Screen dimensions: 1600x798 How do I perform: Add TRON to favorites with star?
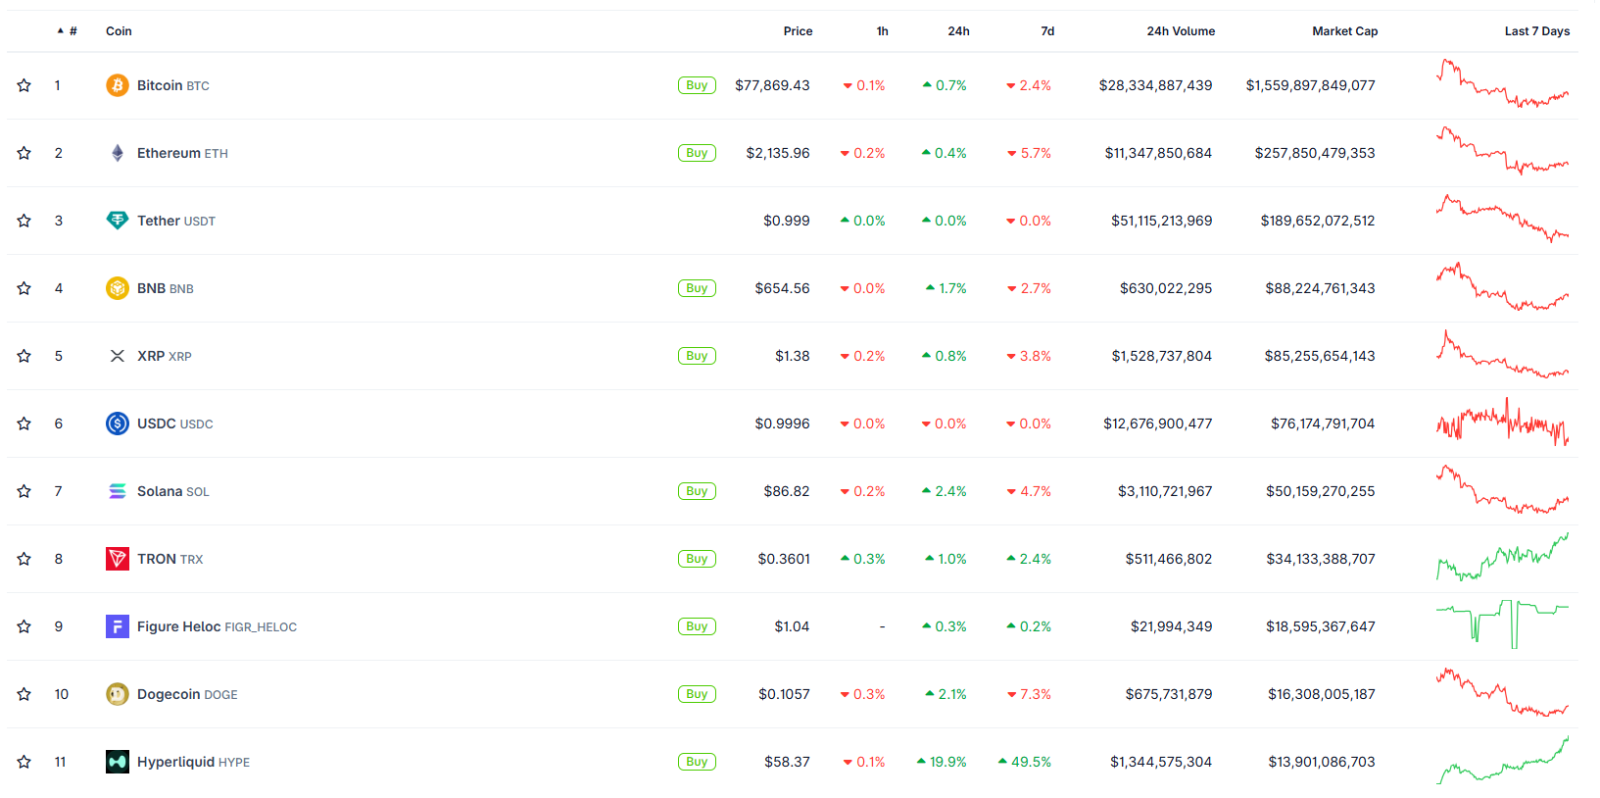(24, 559)
